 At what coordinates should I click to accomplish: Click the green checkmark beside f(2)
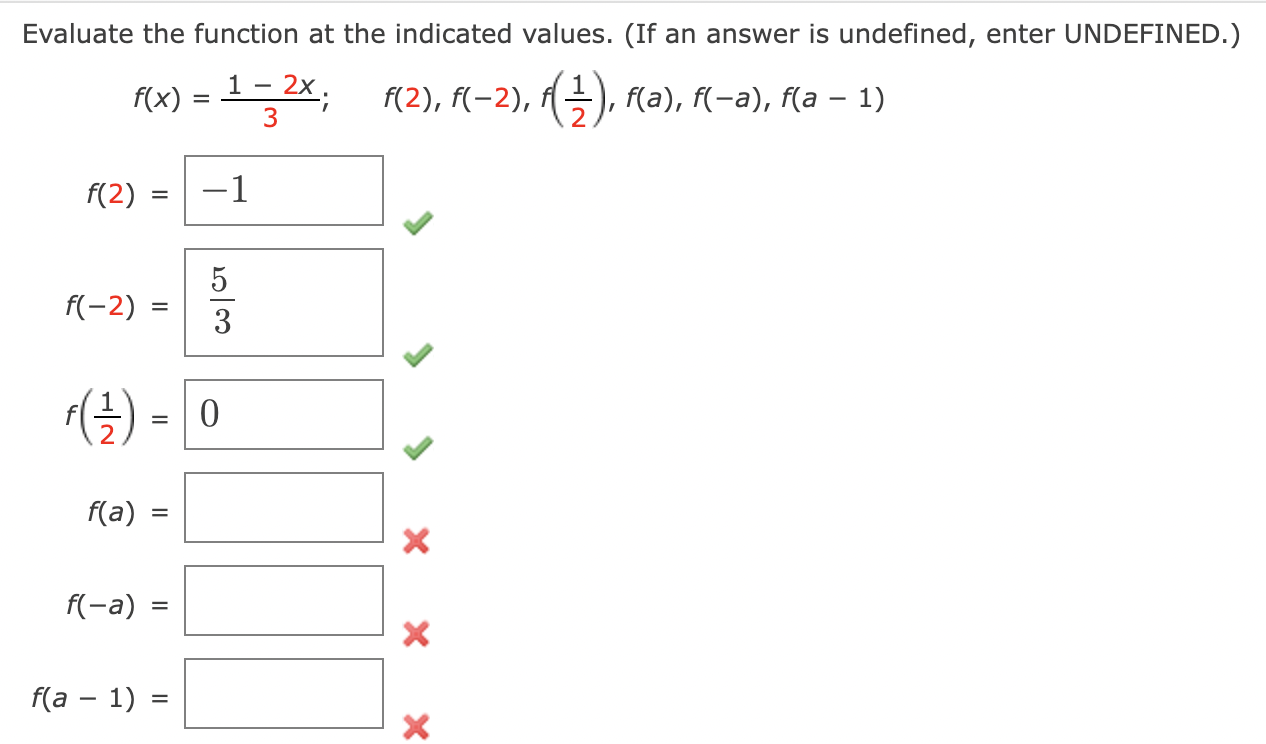click(419, 224)
